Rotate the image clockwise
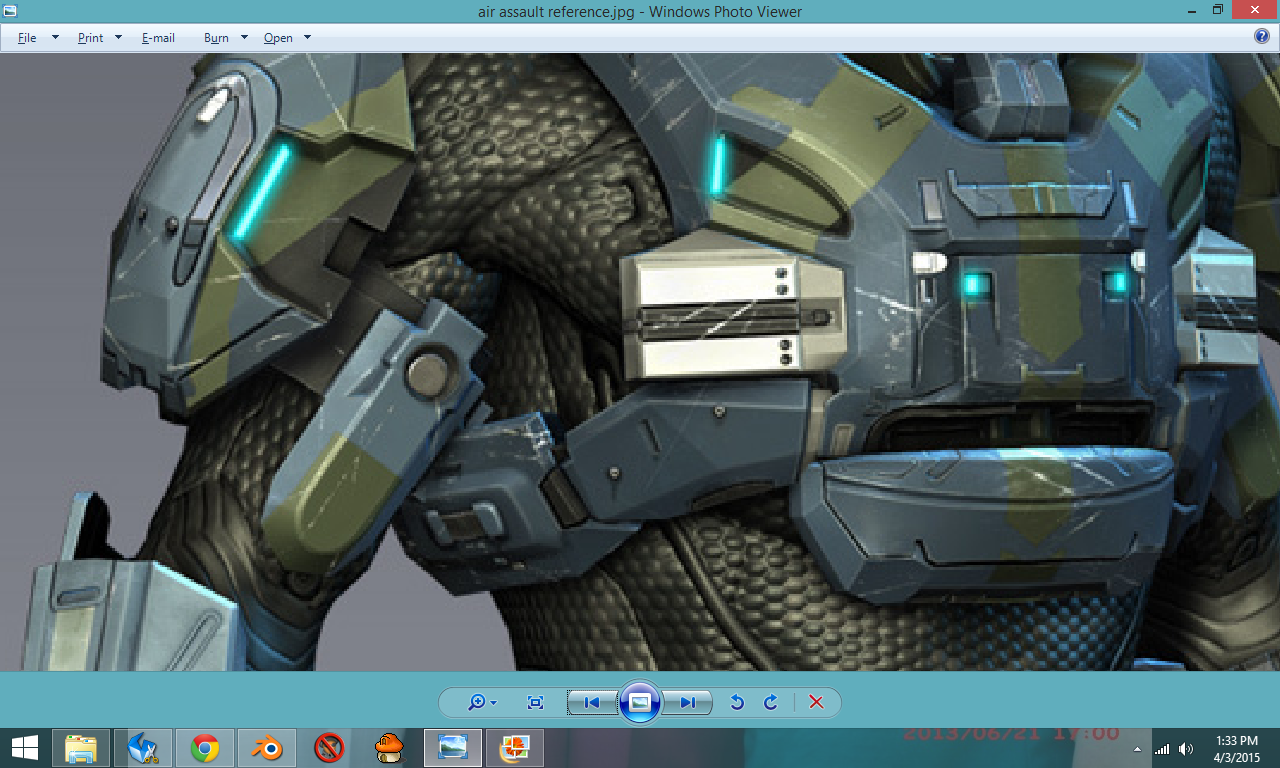The image size is (1280, 768). 770,703
